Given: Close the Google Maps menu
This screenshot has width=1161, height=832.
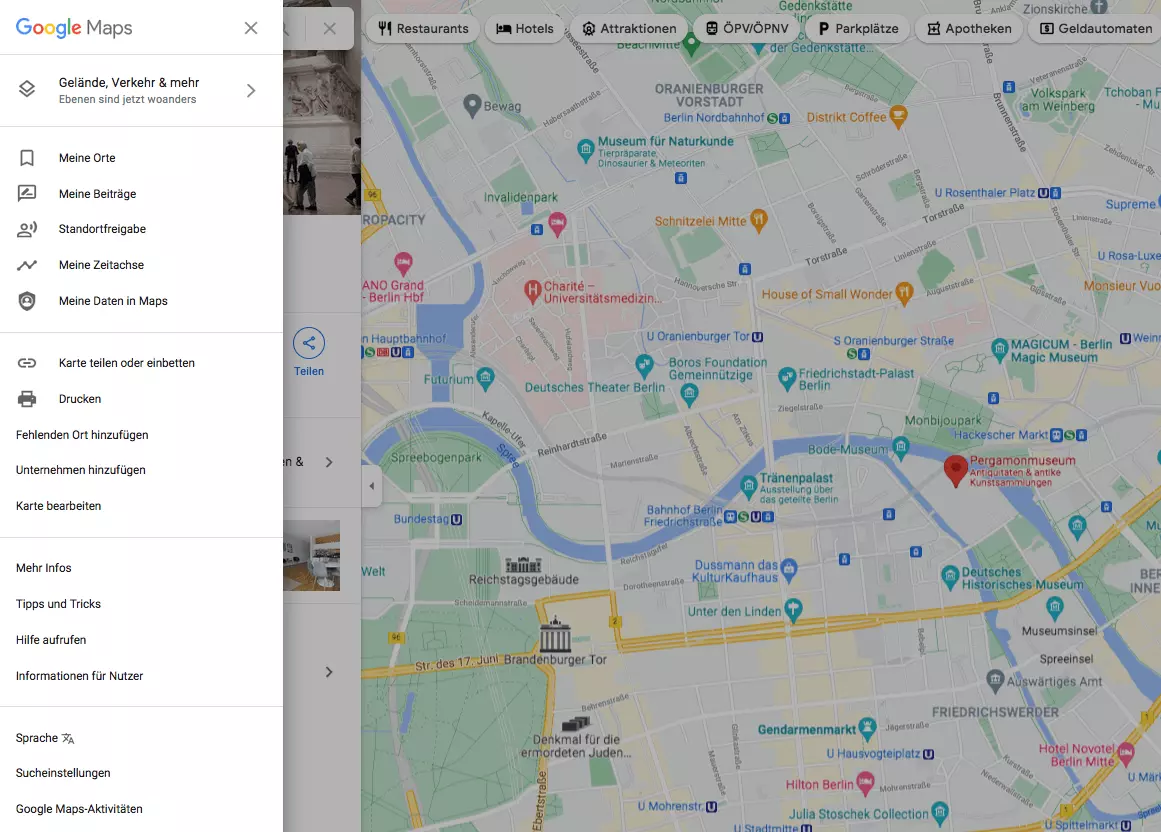Looking at the screenshot, I should coord(251,28).
